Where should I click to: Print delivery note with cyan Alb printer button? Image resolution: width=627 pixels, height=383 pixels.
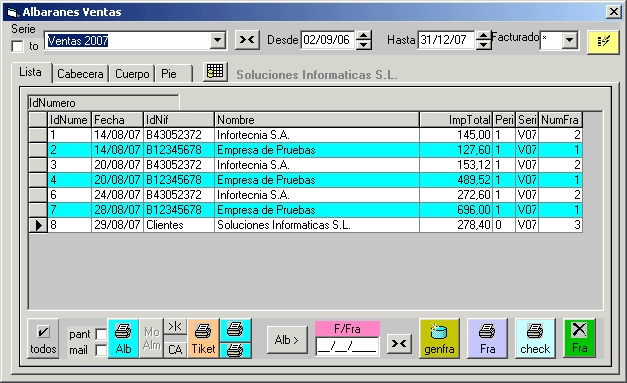[123, 338]
